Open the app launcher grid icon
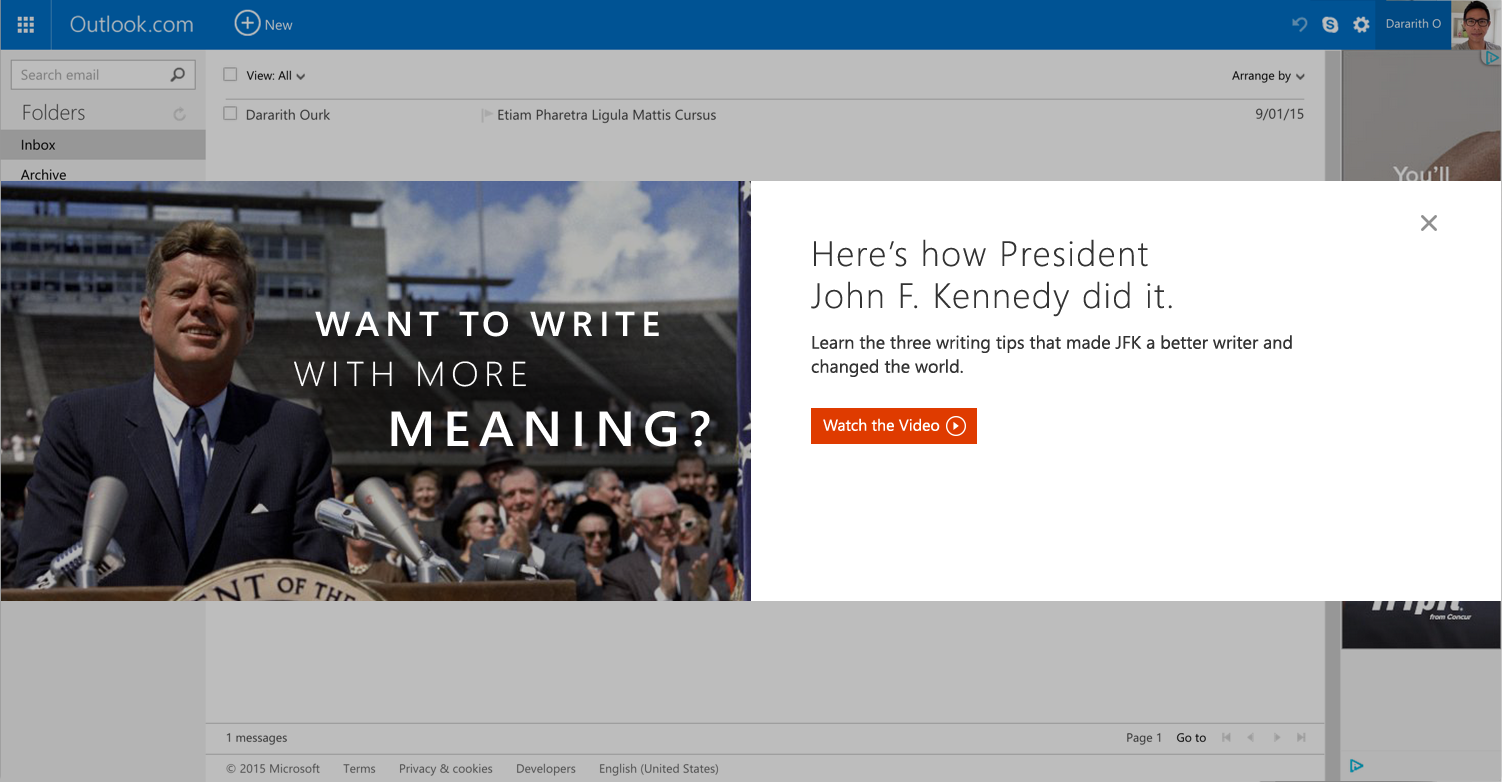The width and height of the screenshot is (1502, 782). coord(26,25)
